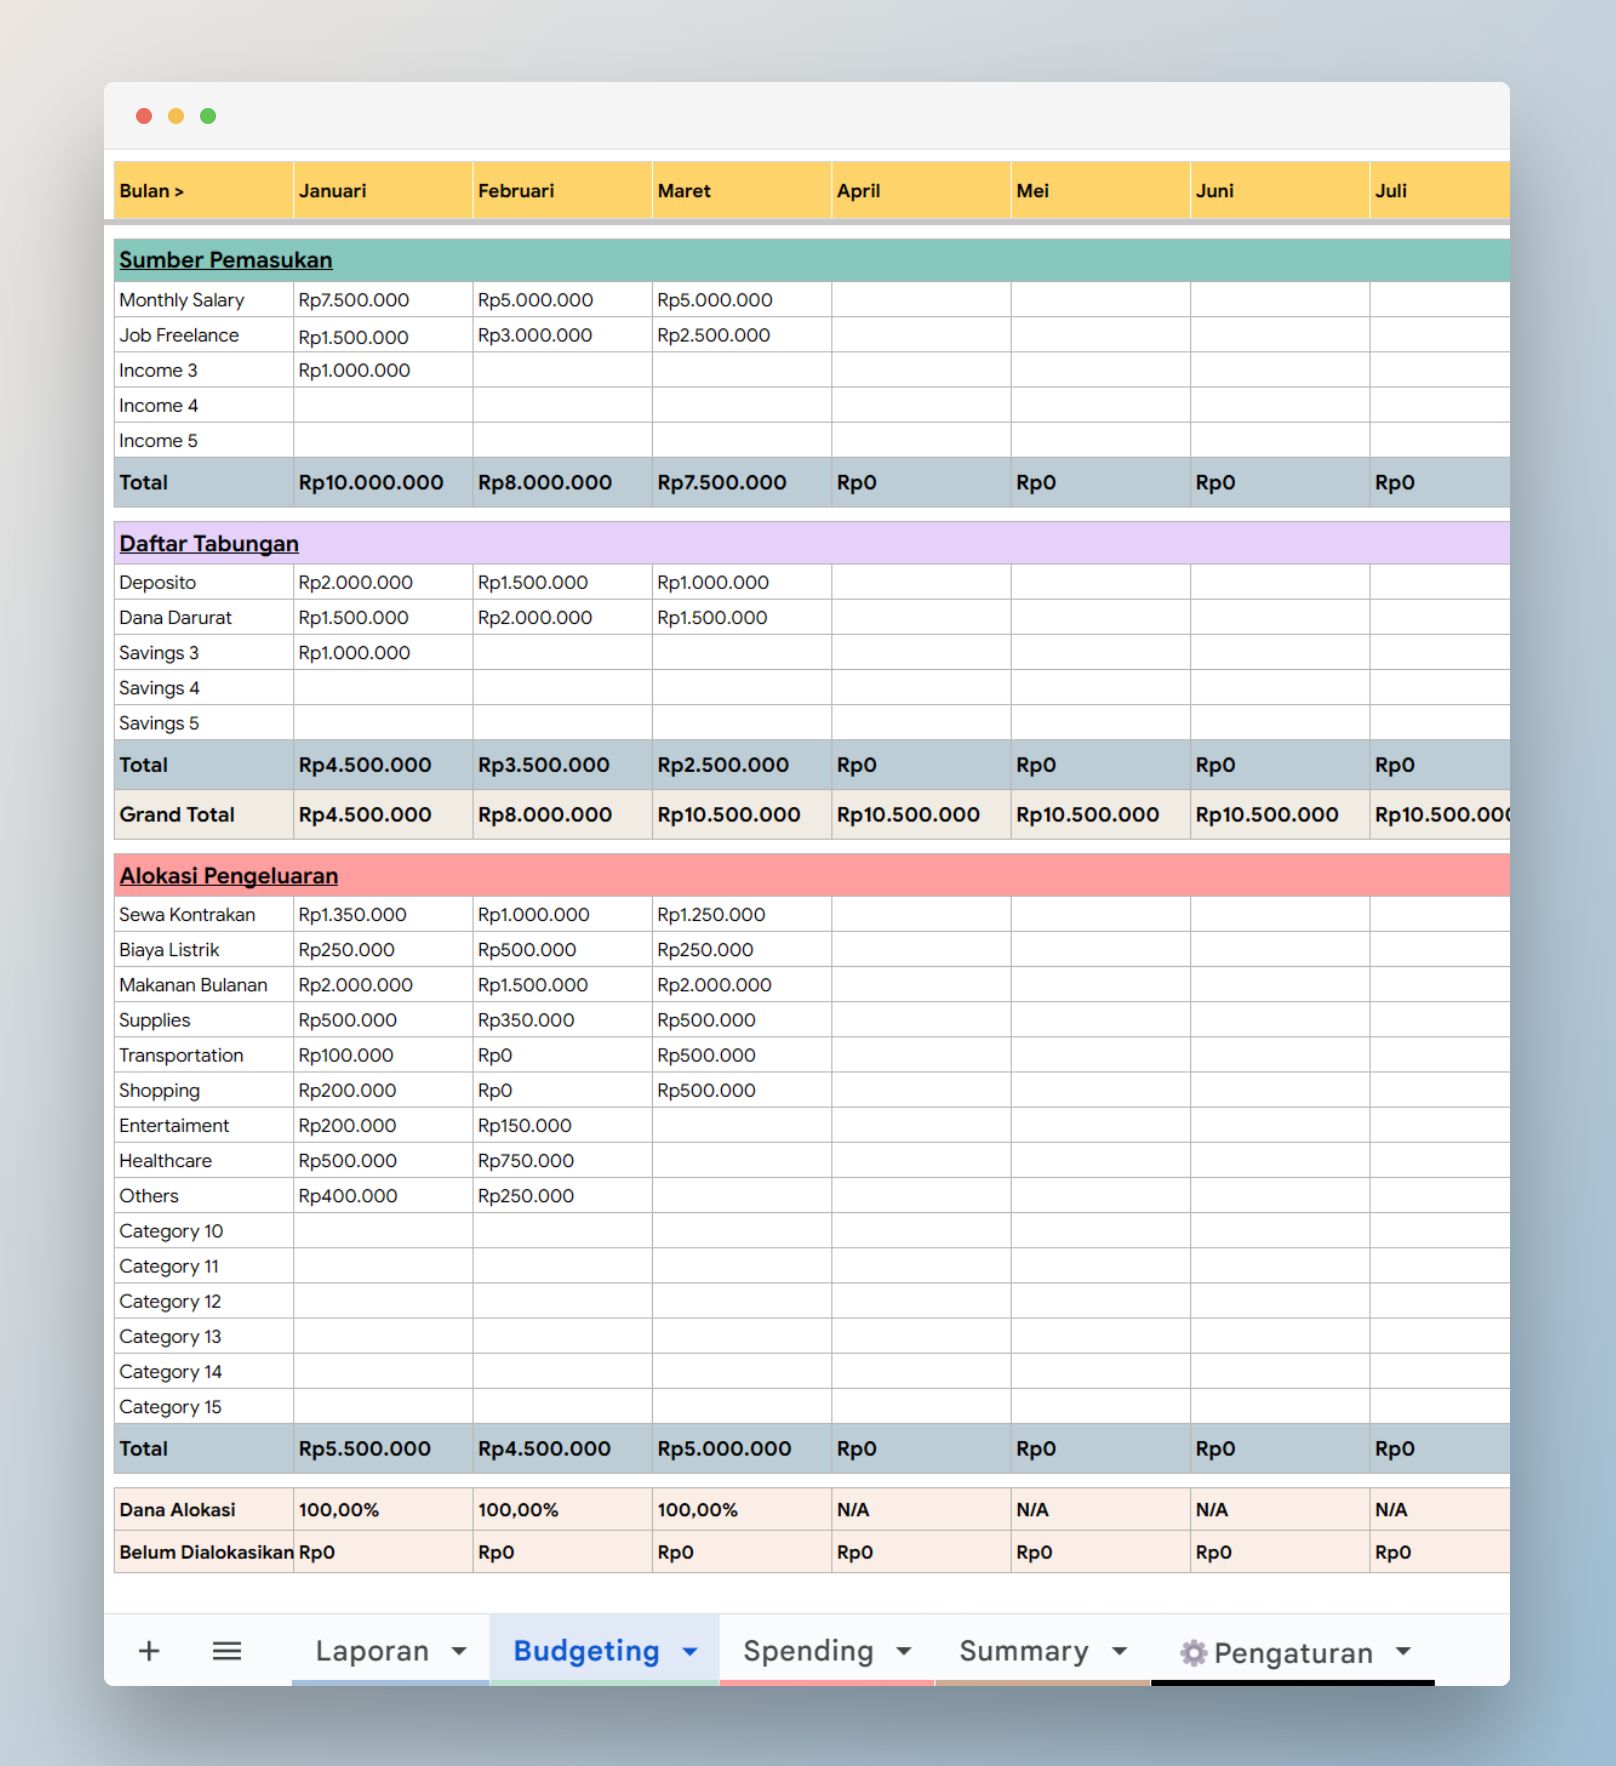This screenshot has width=1616, height=1766.
Task: Select the Juli column header
Action: (1440, 190)
